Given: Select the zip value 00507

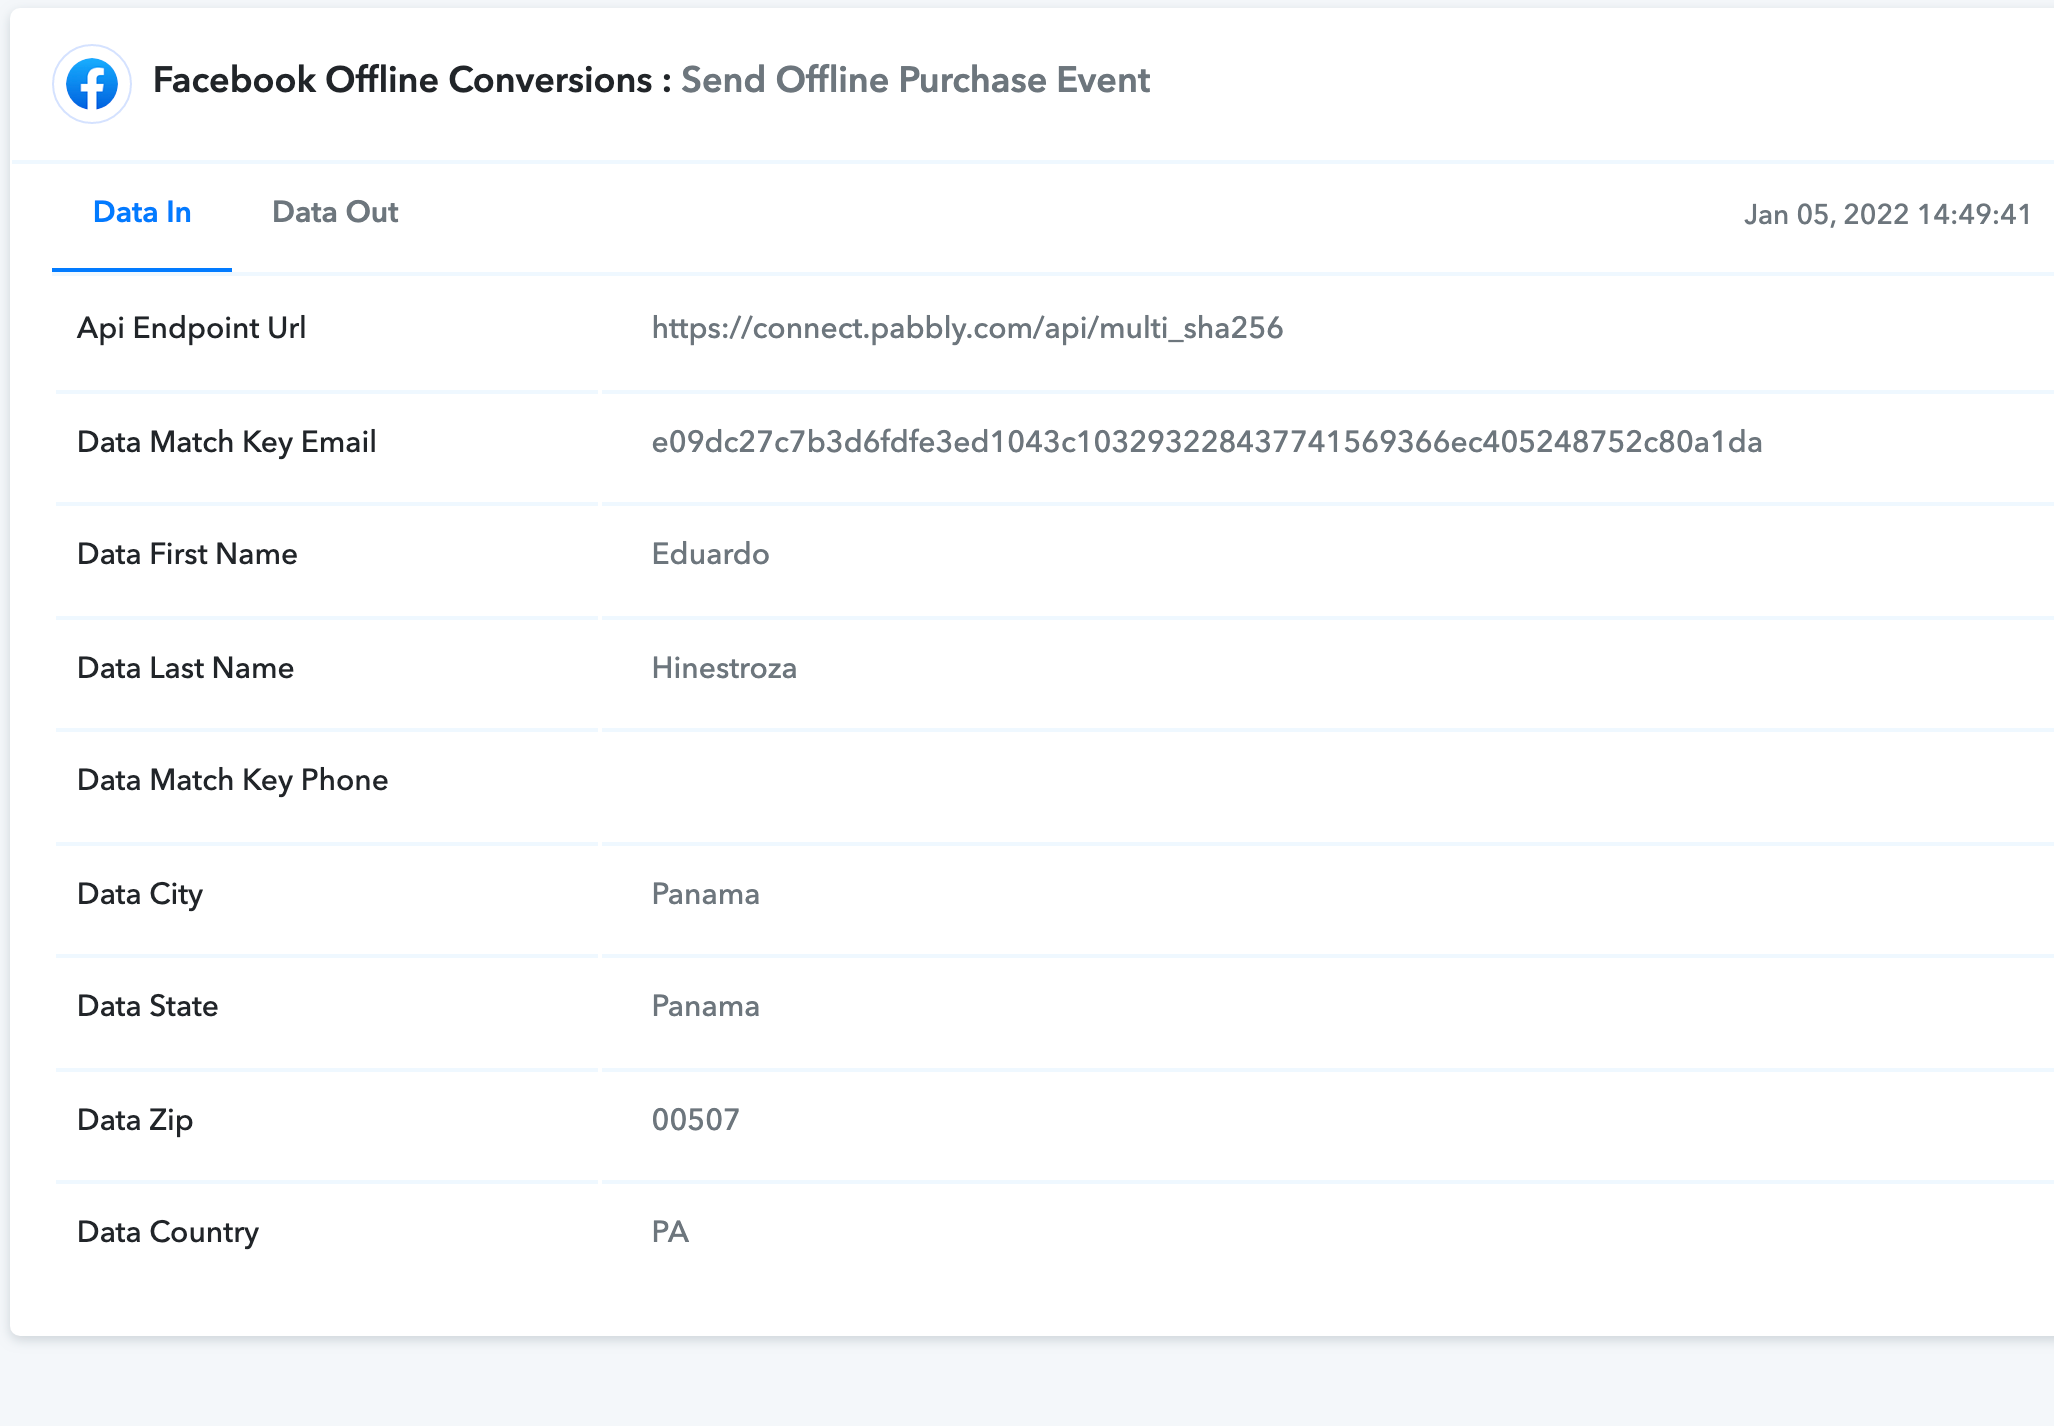Looking at the screenshot, I should pos(696,1120).
